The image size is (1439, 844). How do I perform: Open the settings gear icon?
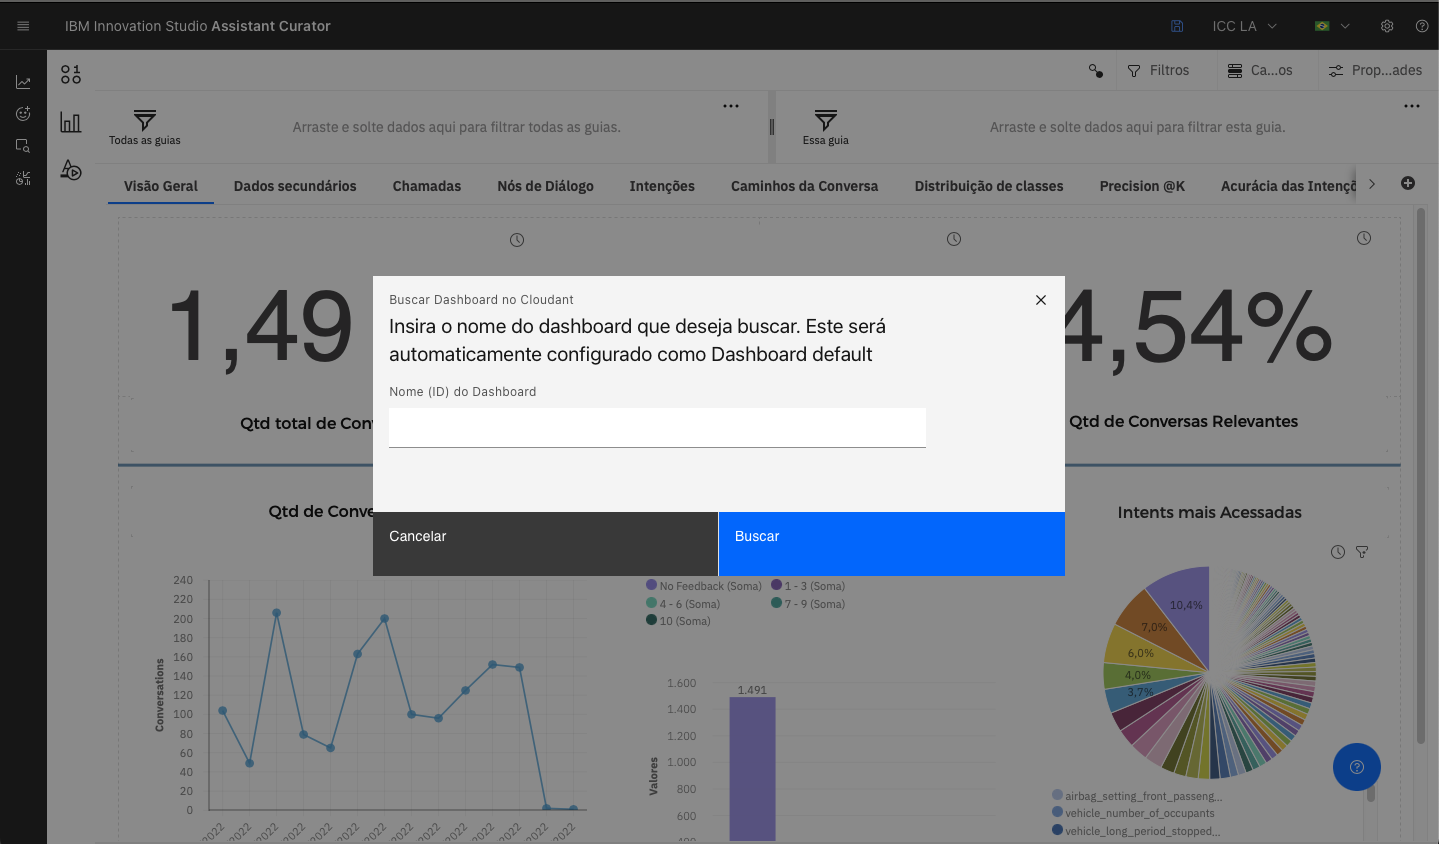[x=1387, y=26]
